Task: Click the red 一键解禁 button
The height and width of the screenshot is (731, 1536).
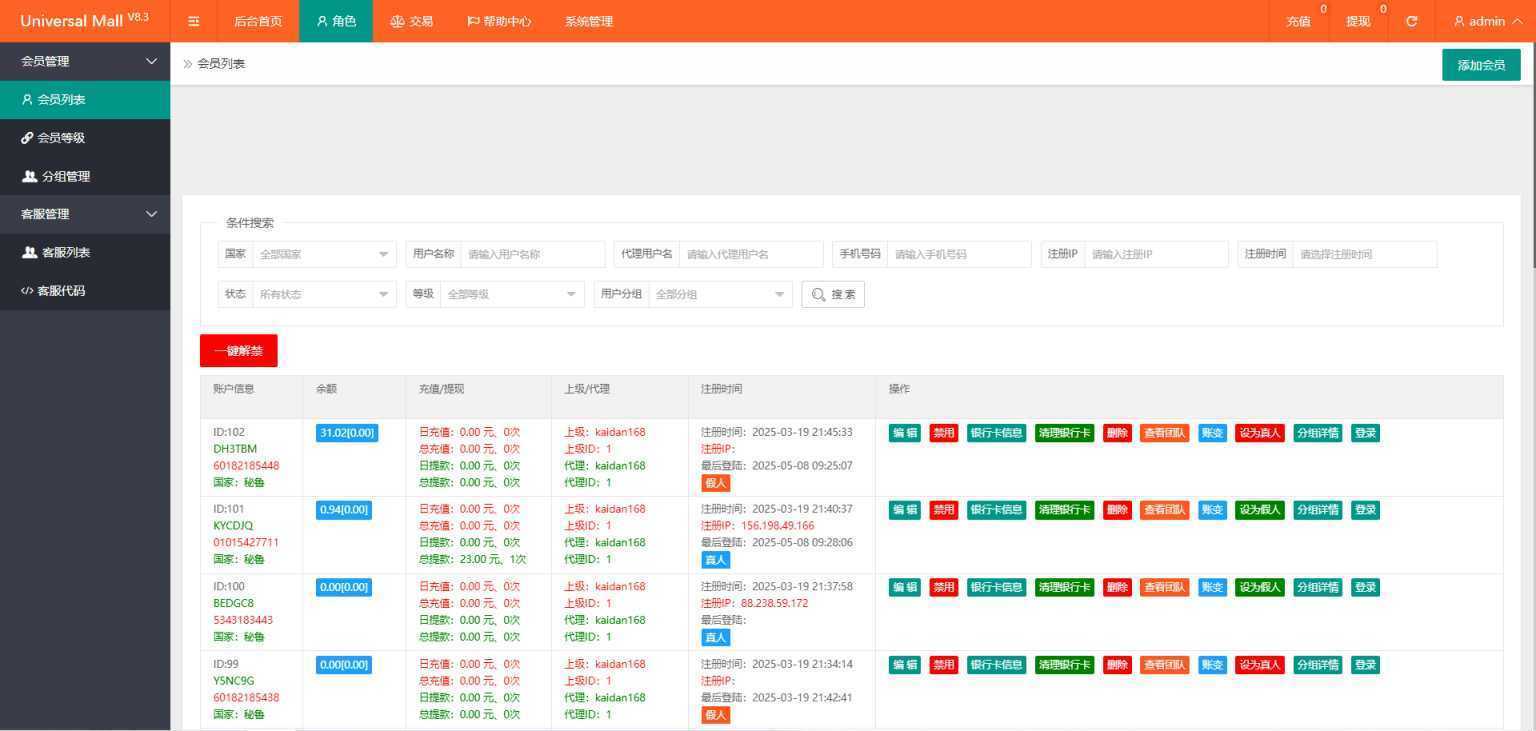Action: 238,351
